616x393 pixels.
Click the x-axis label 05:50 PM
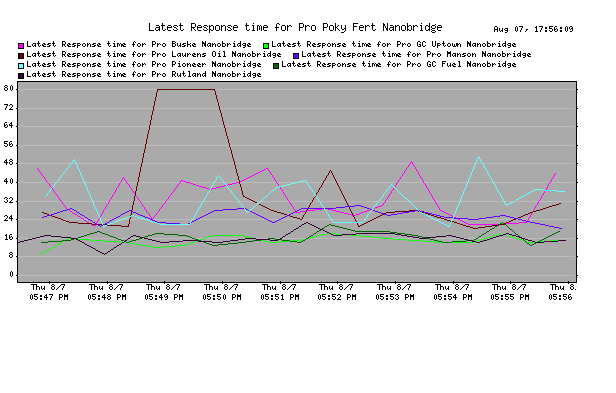tap(222, 297)
